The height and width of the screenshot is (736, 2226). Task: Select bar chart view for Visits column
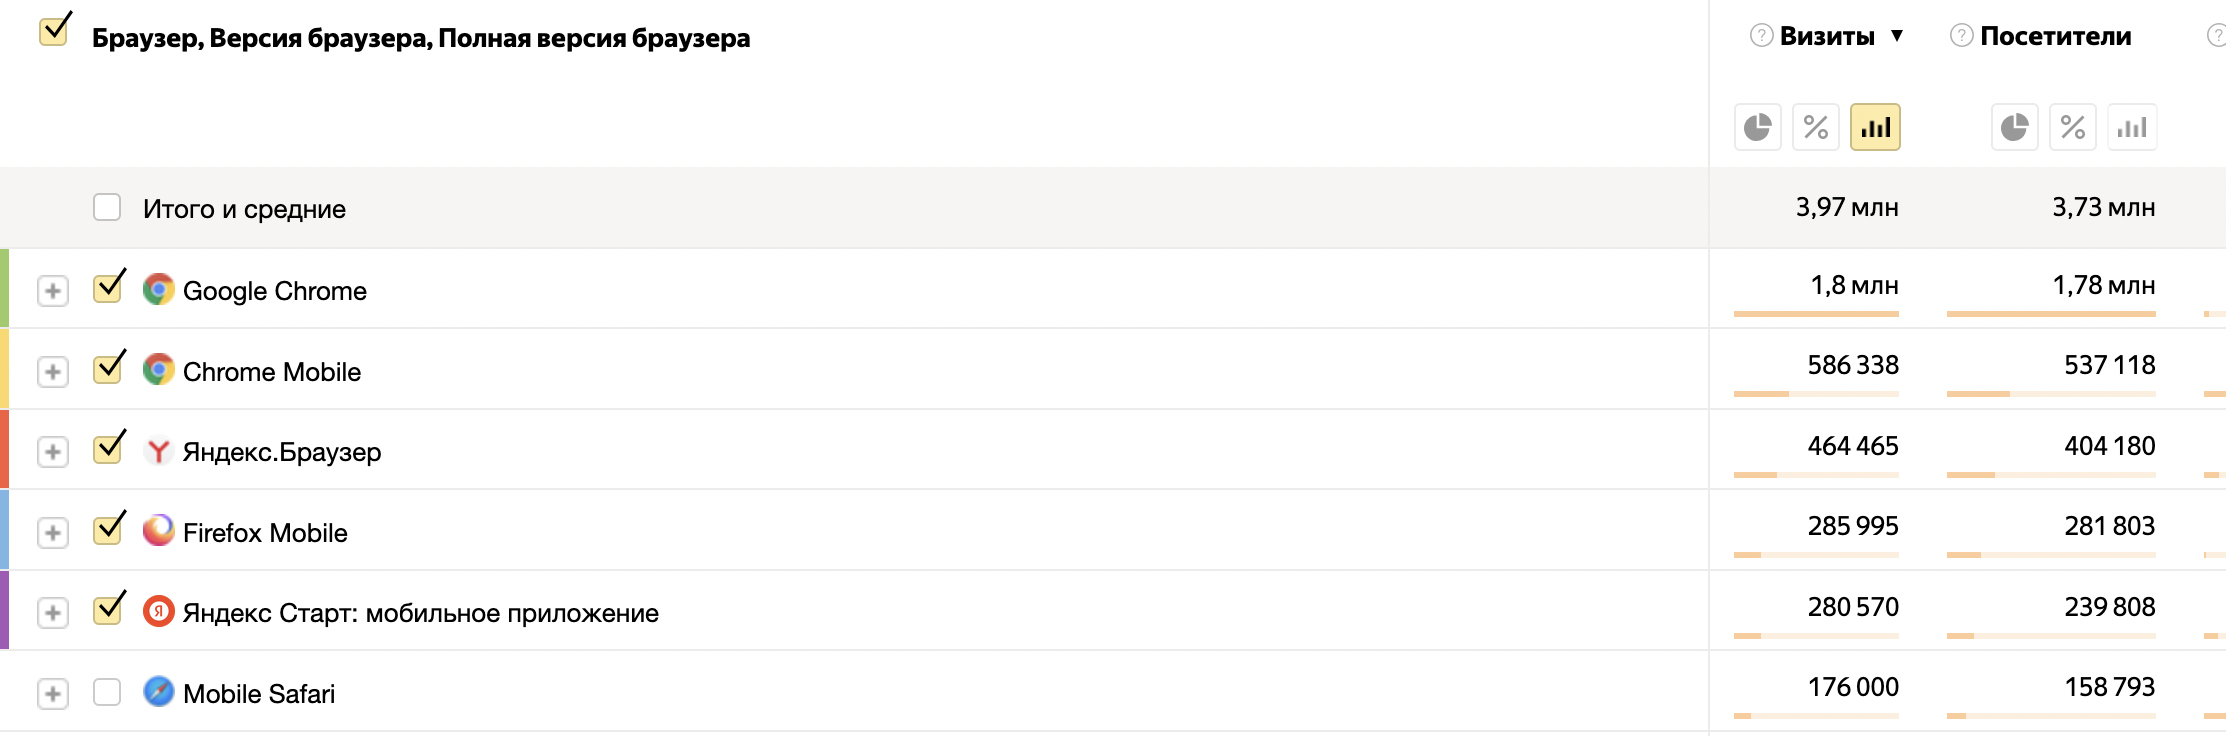click(1875, 127)
